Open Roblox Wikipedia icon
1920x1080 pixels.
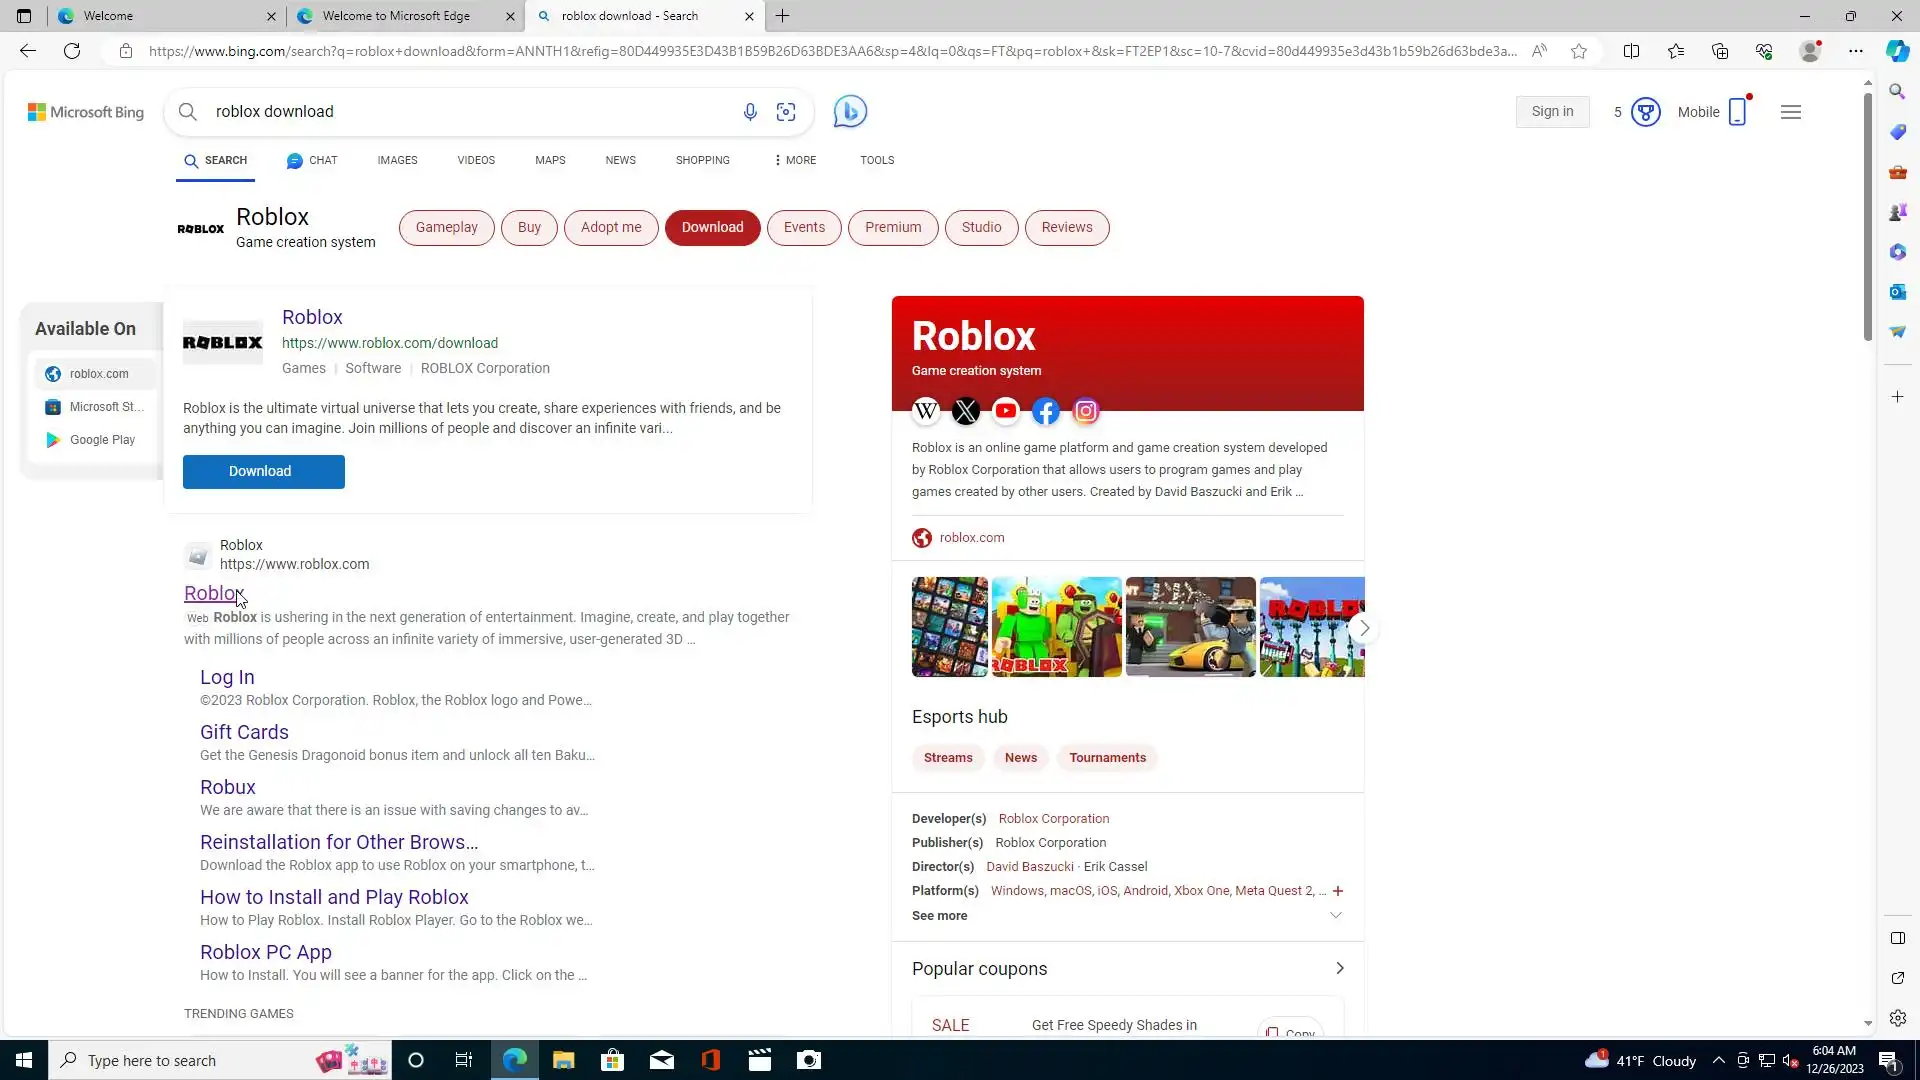point(926,411)
